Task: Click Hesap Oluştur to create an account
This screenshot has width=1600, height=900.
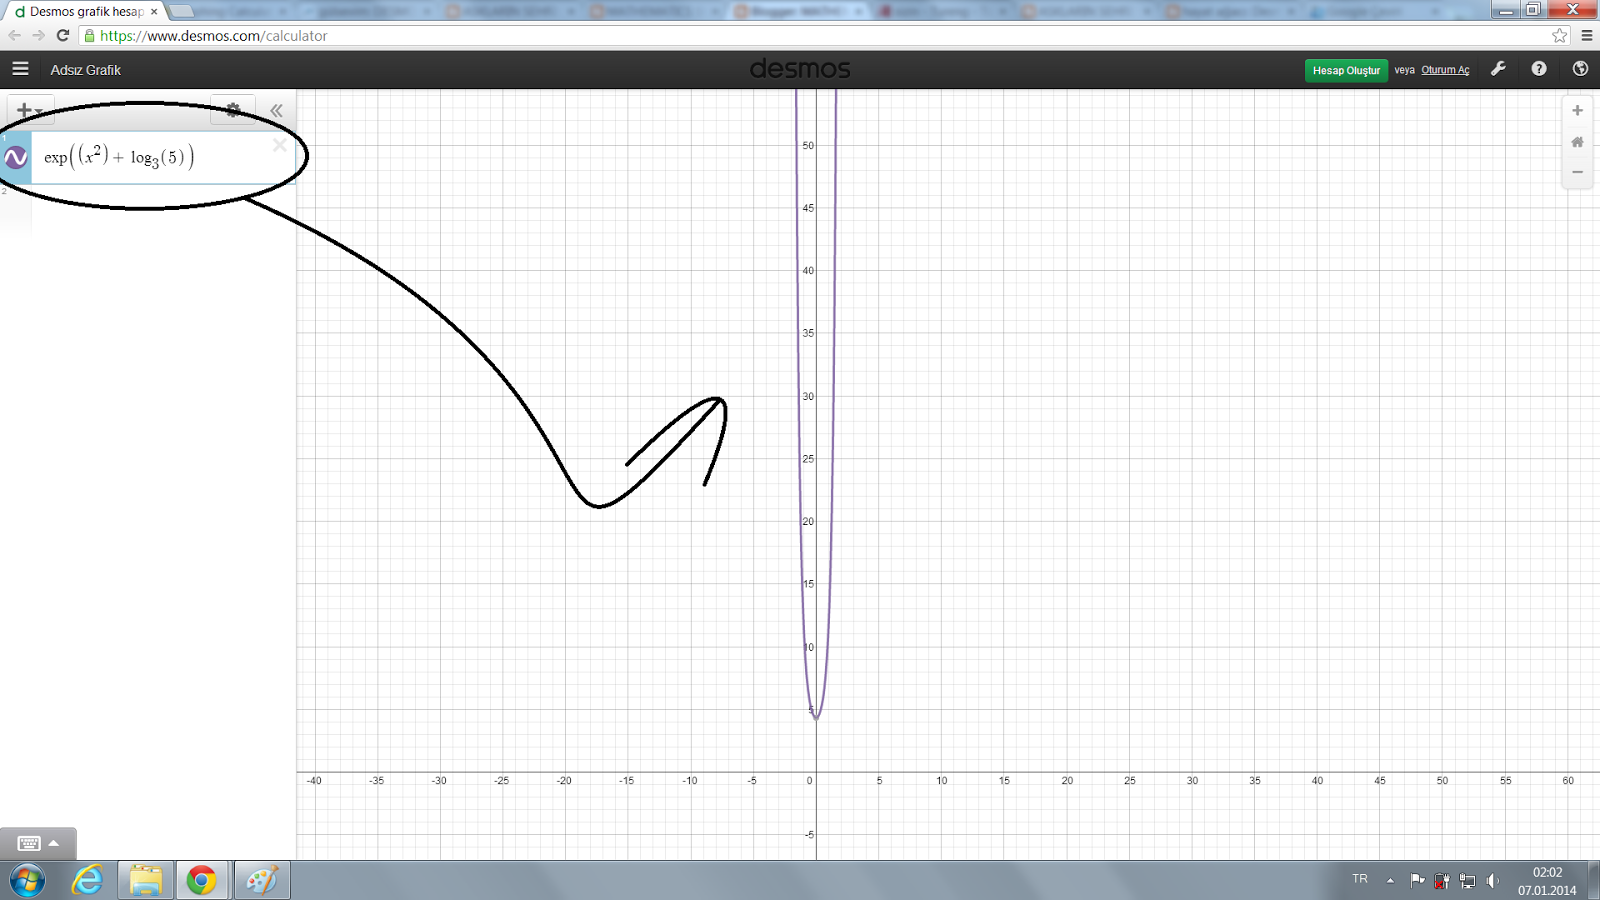Action: click(1345, 70)
